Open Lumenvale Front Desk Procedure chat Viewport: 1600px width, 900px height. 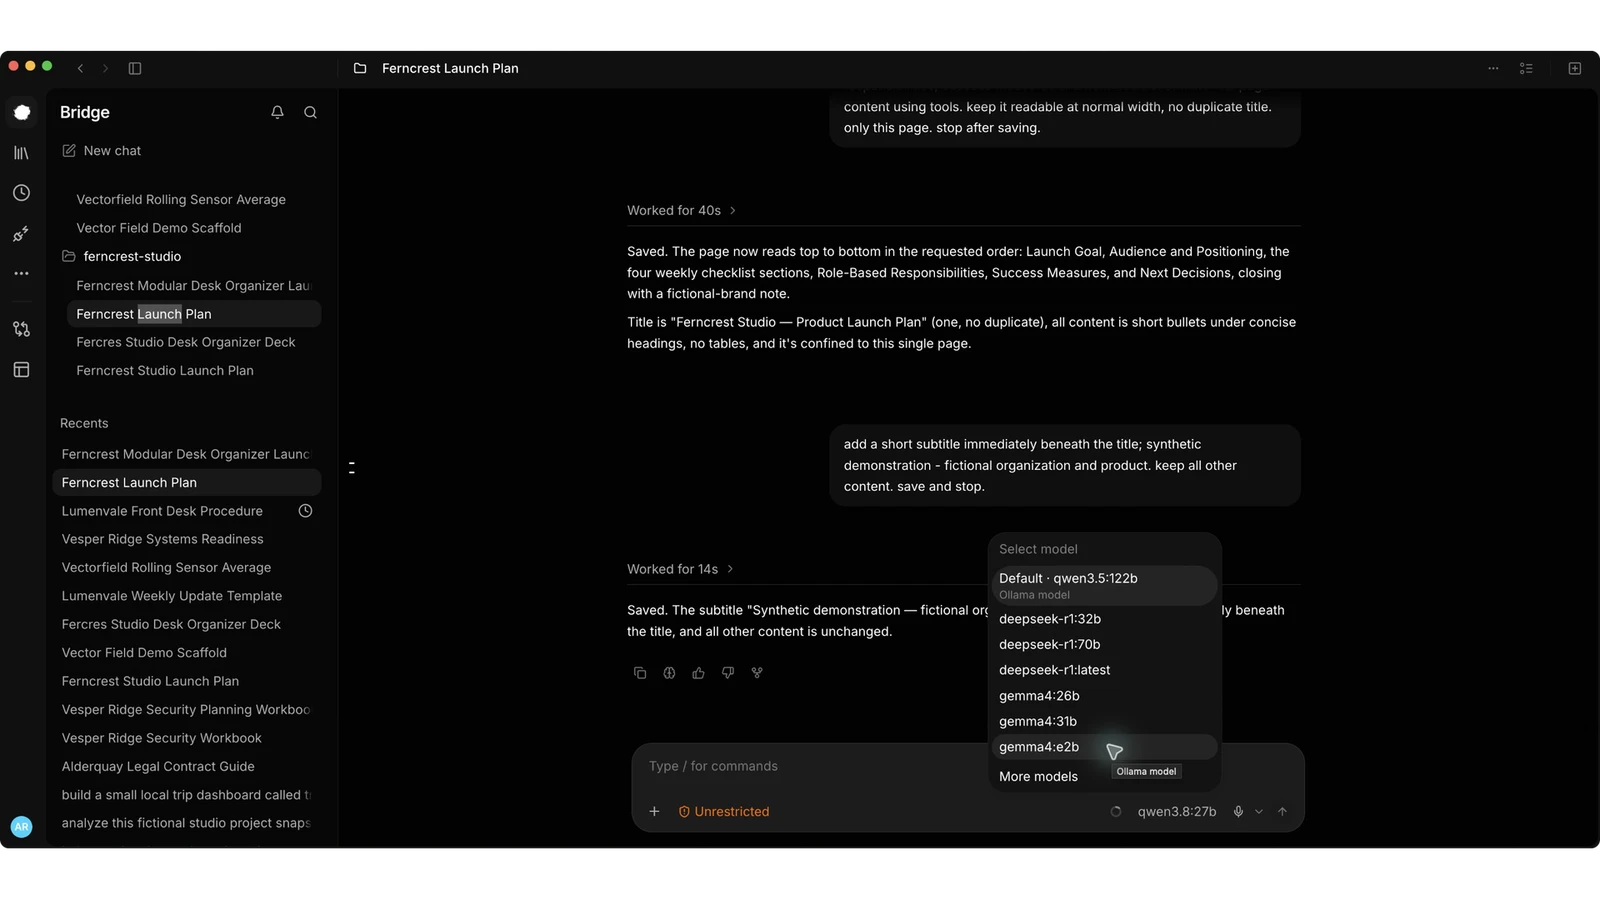click(x=186, y=511)
